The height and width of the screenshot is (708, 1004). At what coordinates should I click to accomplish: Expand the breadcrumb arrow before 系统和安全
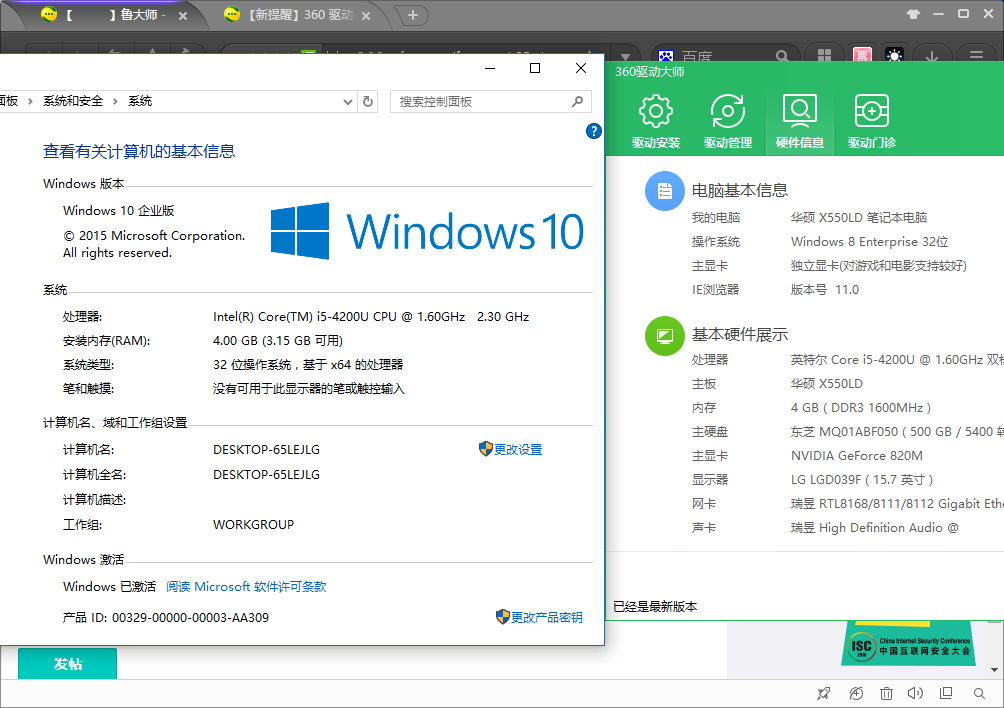coord(29,101)
